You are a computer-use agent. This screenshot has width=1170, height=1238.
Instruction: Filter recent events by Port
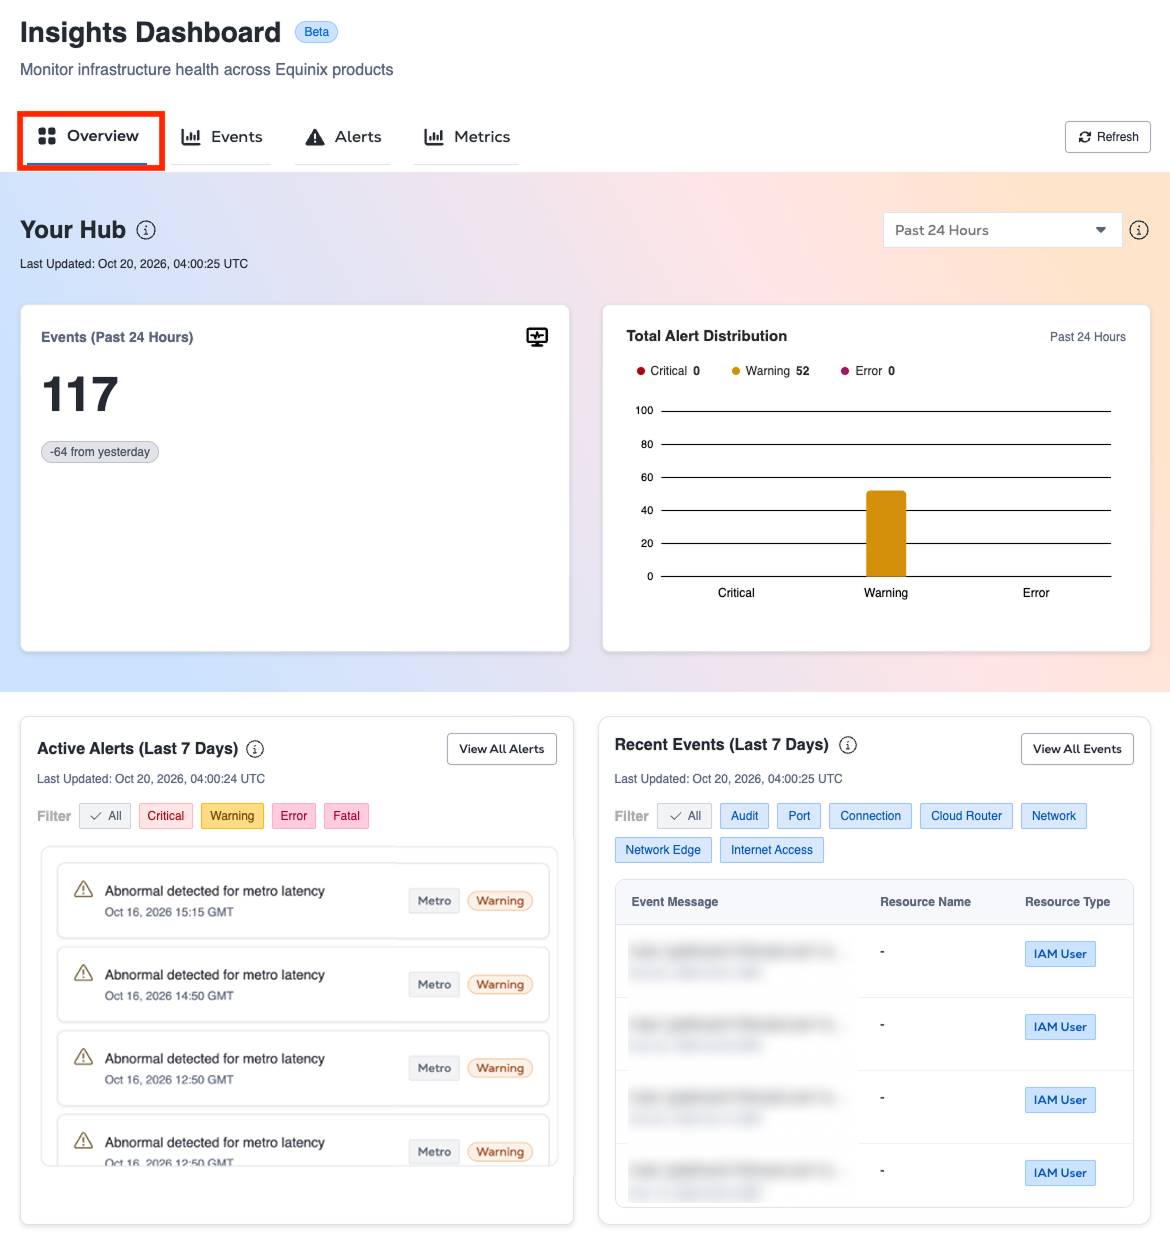[799, 816]
